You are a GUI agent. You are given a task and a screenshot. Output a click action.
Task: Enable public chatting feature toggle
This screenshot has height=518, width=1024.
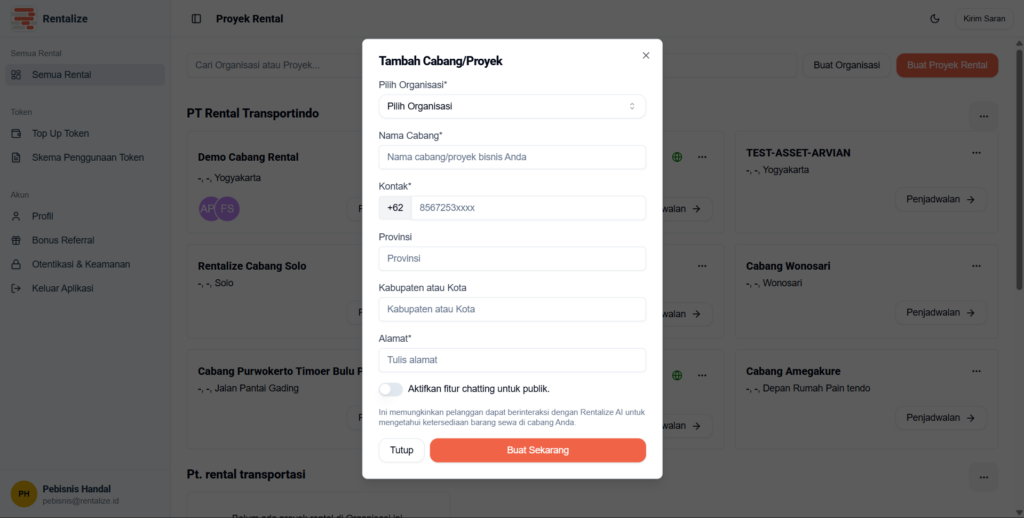pos(391,389)
